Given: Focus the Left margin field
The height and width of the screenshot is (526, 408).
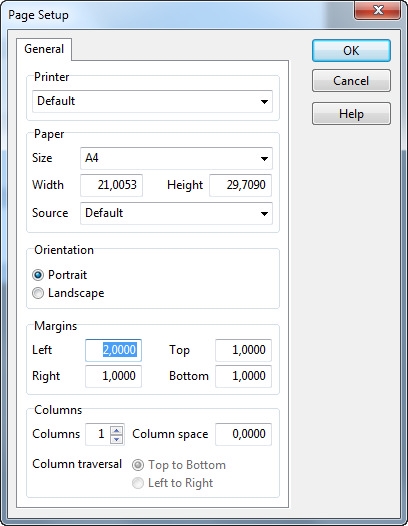Looking at the screenshot, I should (x=113, y=350).
